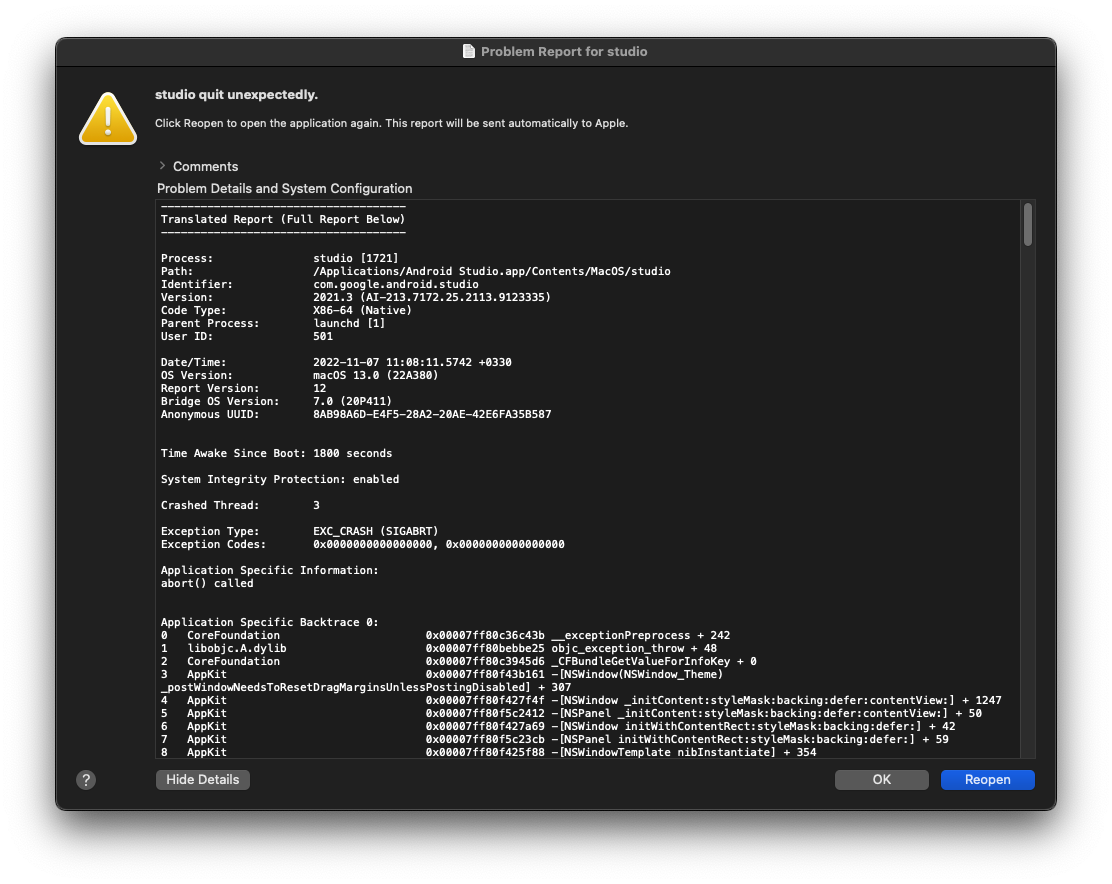Click frame 7 'NSPanel initWithContentRect' line
The image size is (1112, 884).
(x=555, y=739)
